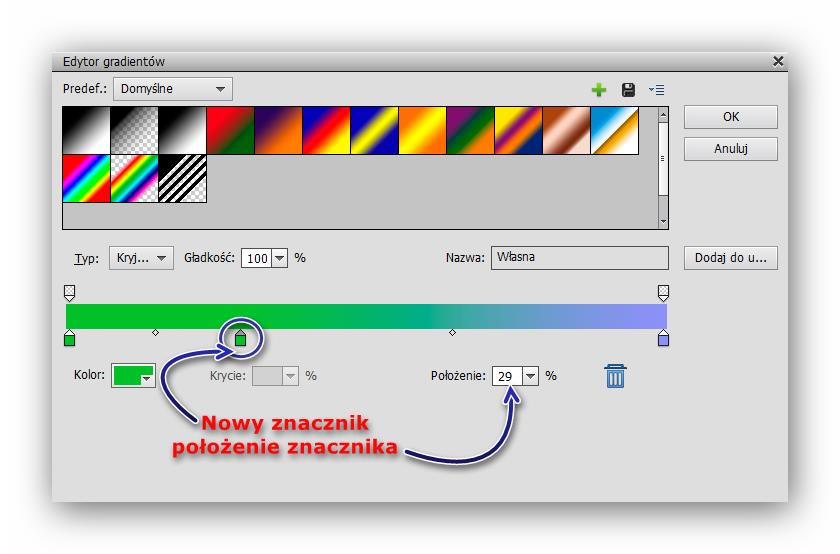Select the purple-to-orange gradient preset
Screen dimensions: 840x554
click(279, 131)
